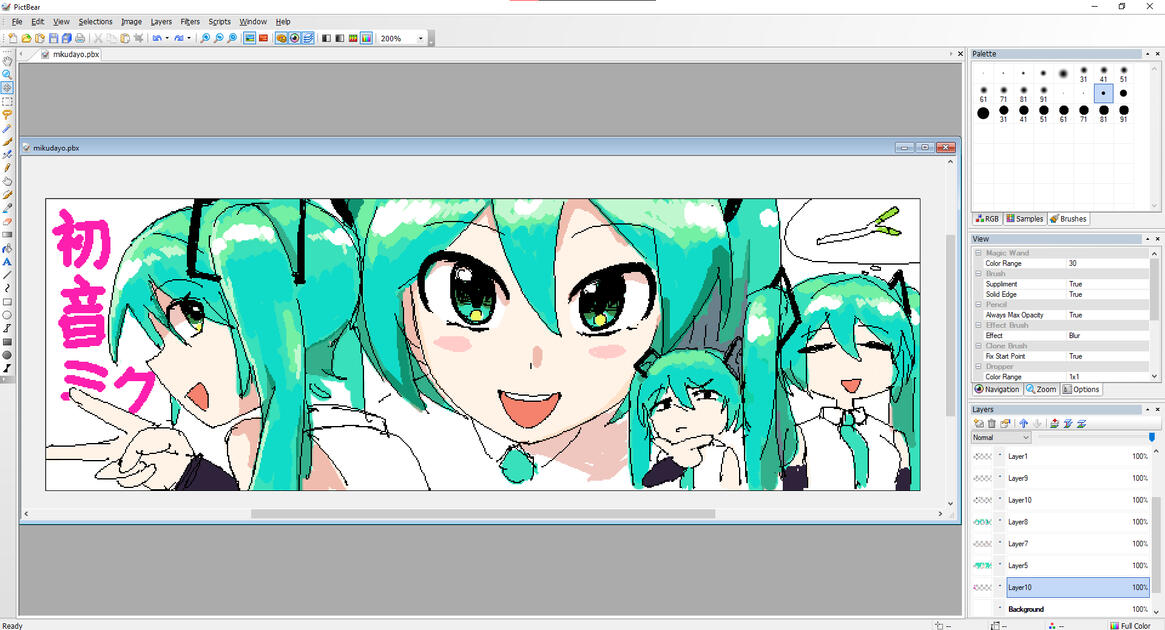Click the Save file toolbar icon

click(54, 38)
